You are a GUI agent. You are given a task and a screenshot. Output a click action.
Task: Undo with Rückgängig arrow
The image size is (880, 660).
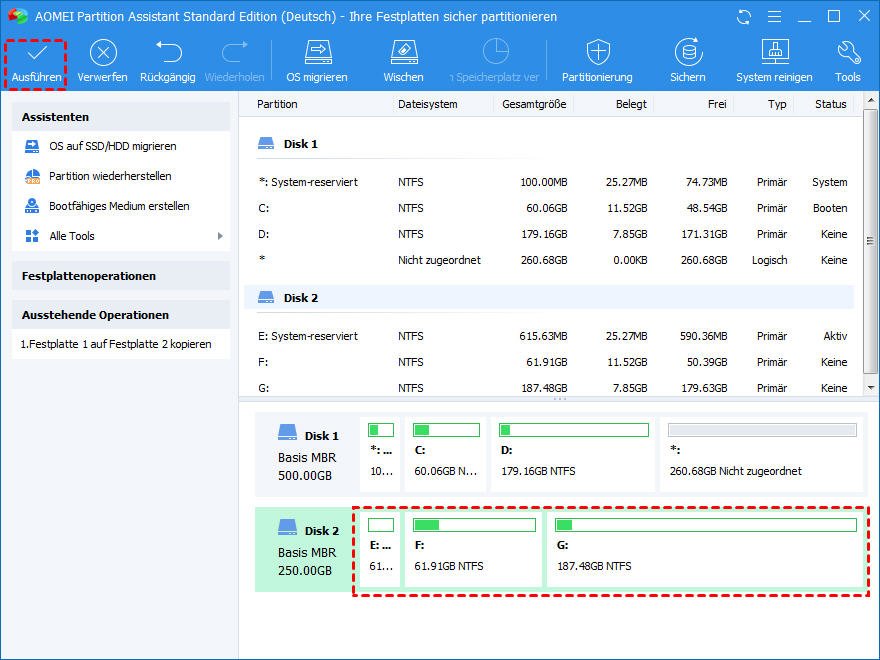(168, 63)
